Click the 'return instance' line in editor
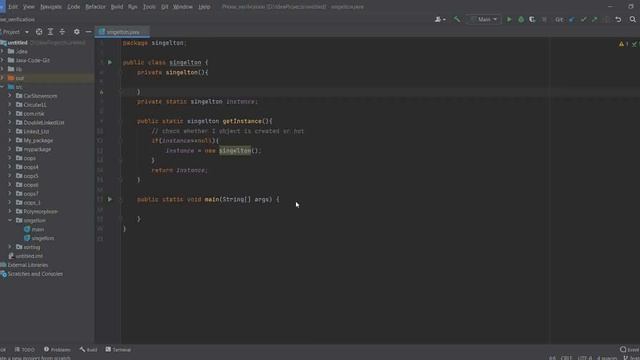Image resolution: width=640 pixels, height=360 pixels. click(x=180, y=170)
